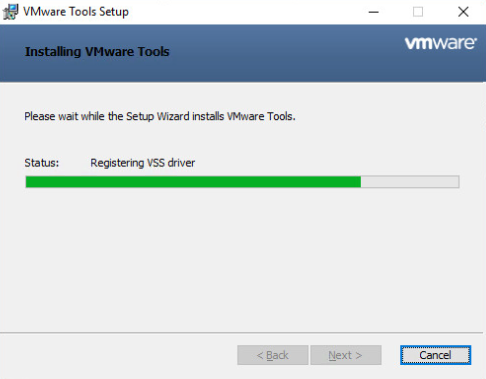Close the VMware Tools Setup window

pos(463,12)
